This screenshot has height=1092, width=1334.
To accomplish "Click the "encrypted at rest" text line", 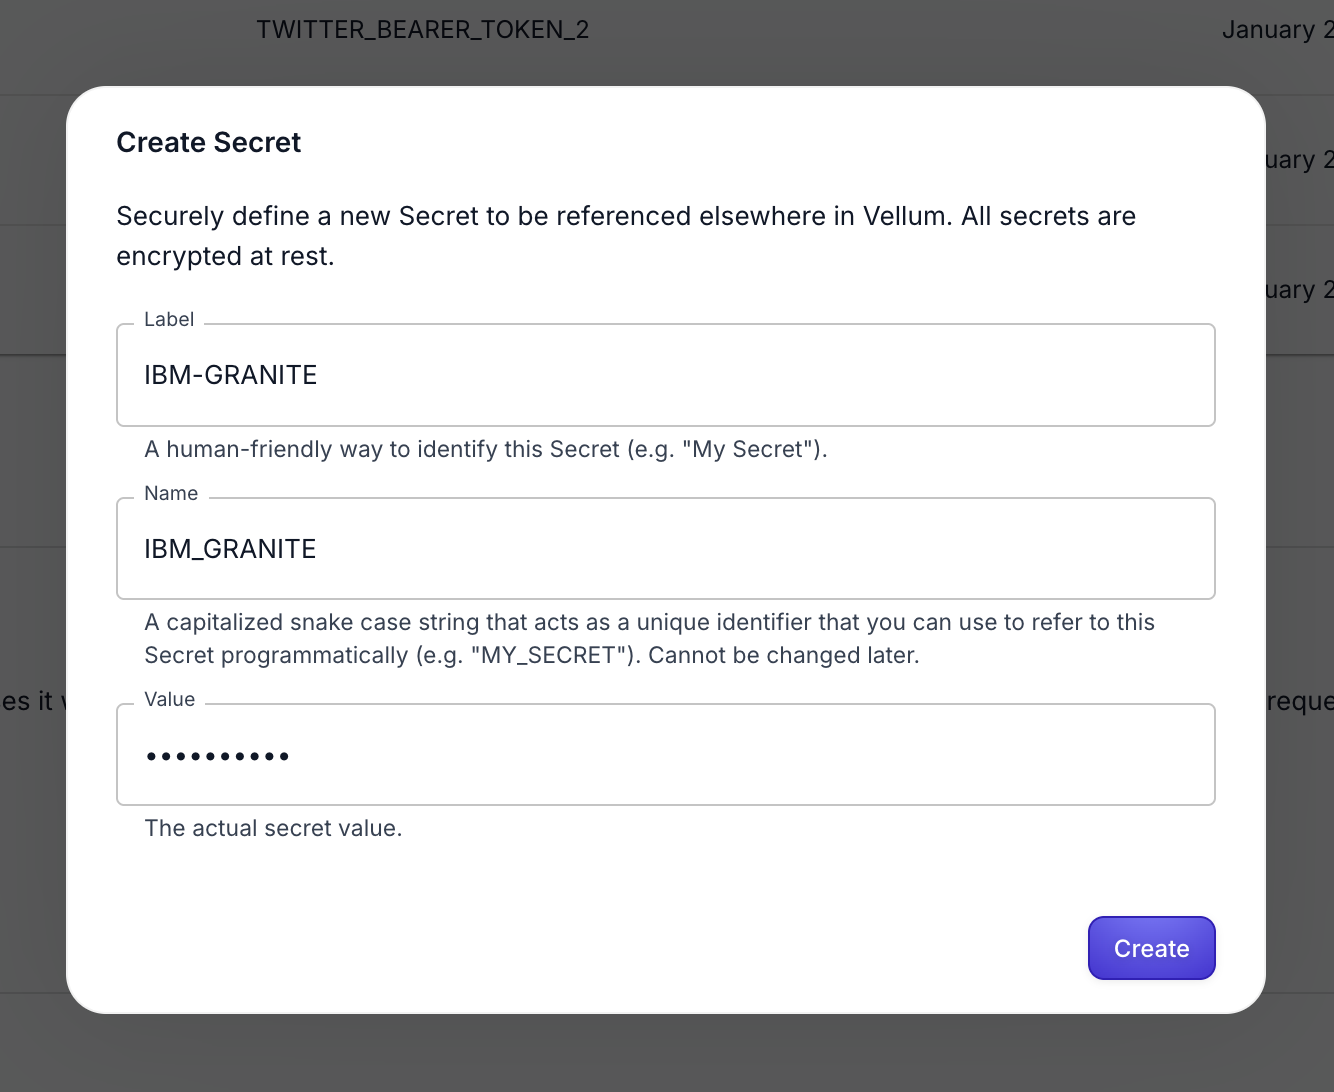I will coord(225,257).
